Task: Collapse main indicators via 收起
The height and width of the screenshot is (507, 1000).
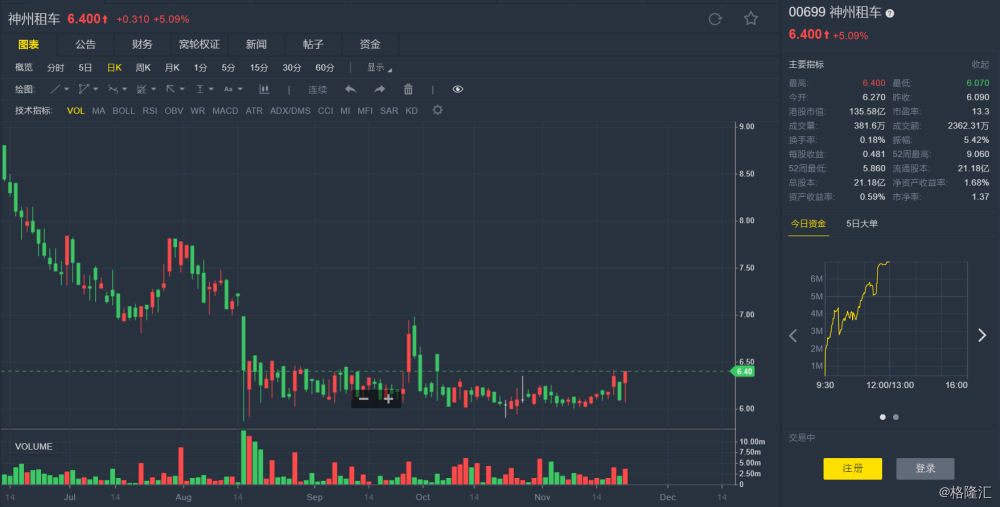Action: 980,64
